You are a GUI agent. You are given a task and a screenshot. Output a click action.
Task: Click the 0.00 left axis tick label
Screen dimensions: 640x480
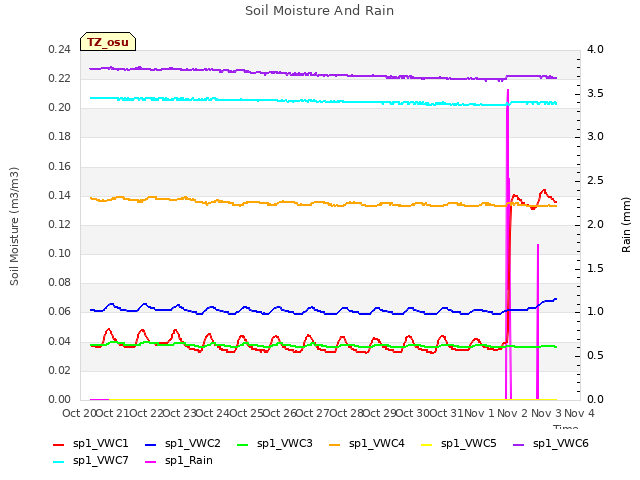pos(60,399)
